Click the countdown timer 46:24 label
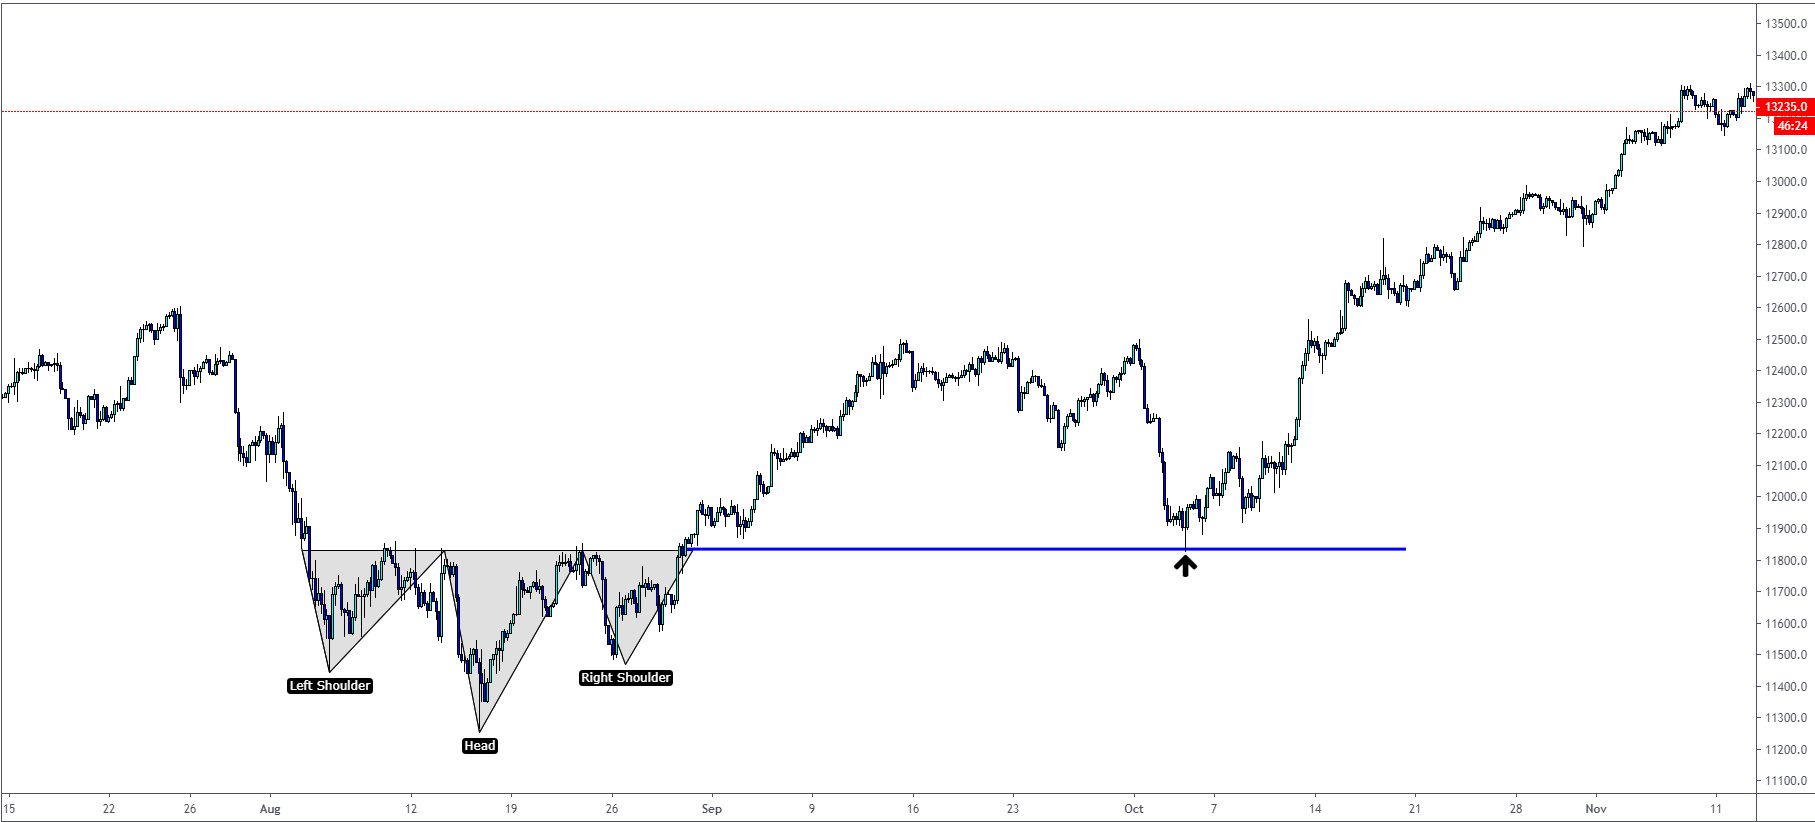 coord(1792,126)
